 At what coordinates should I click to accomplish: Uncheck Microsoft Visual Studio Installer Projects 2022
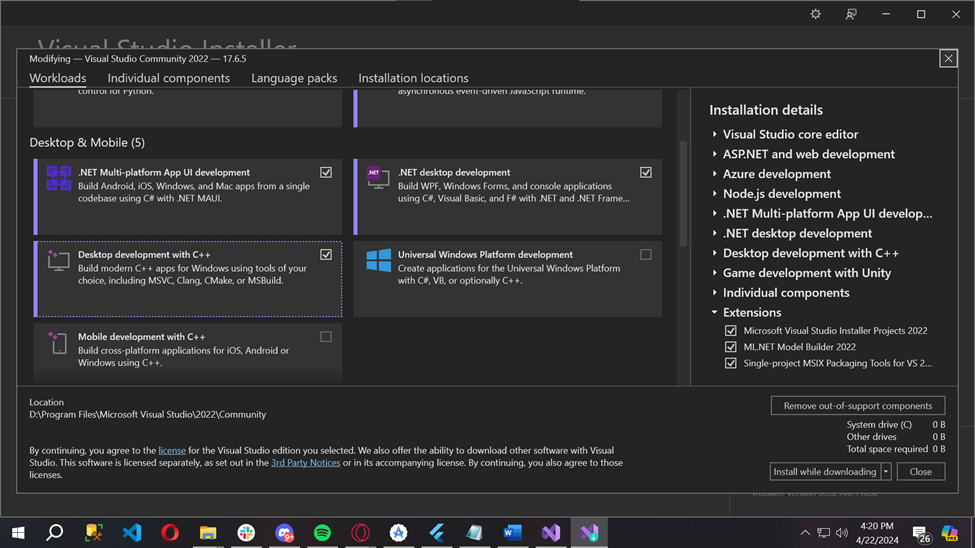tap(731, 330)
